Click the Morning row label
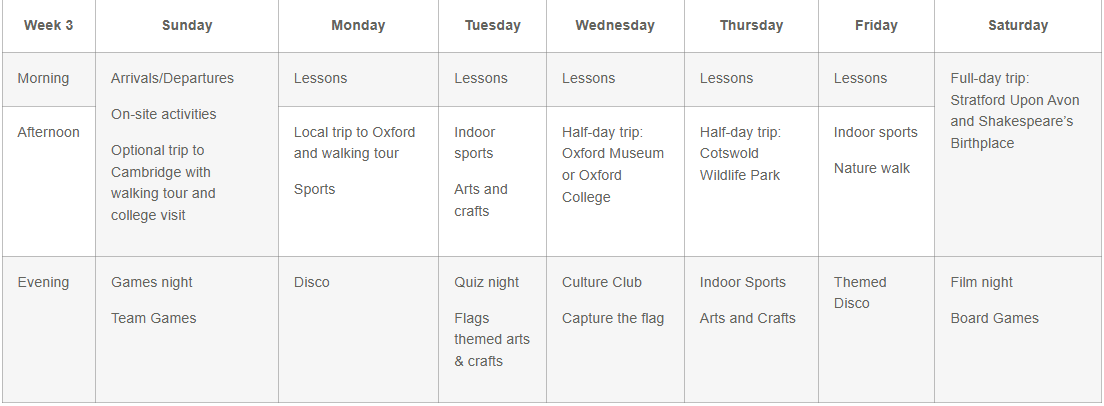 click(44, 79)
